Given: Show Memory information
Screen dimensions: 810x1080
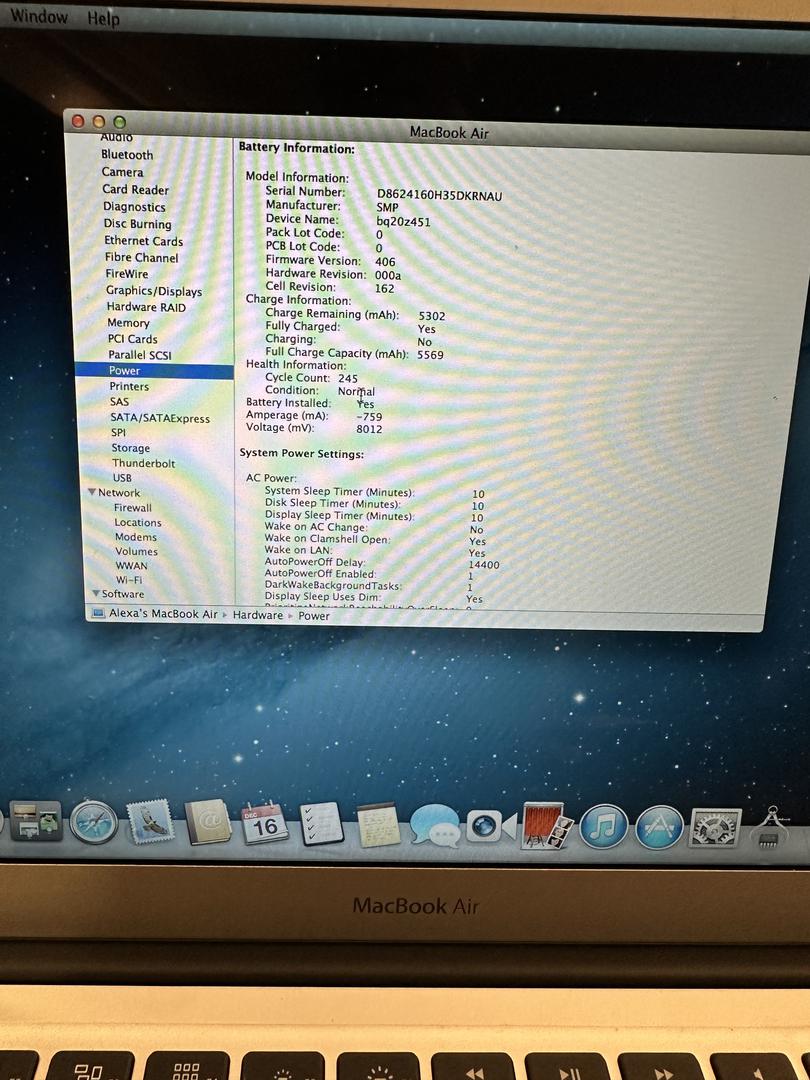Looking at the screenshot, I should (128, 323).
